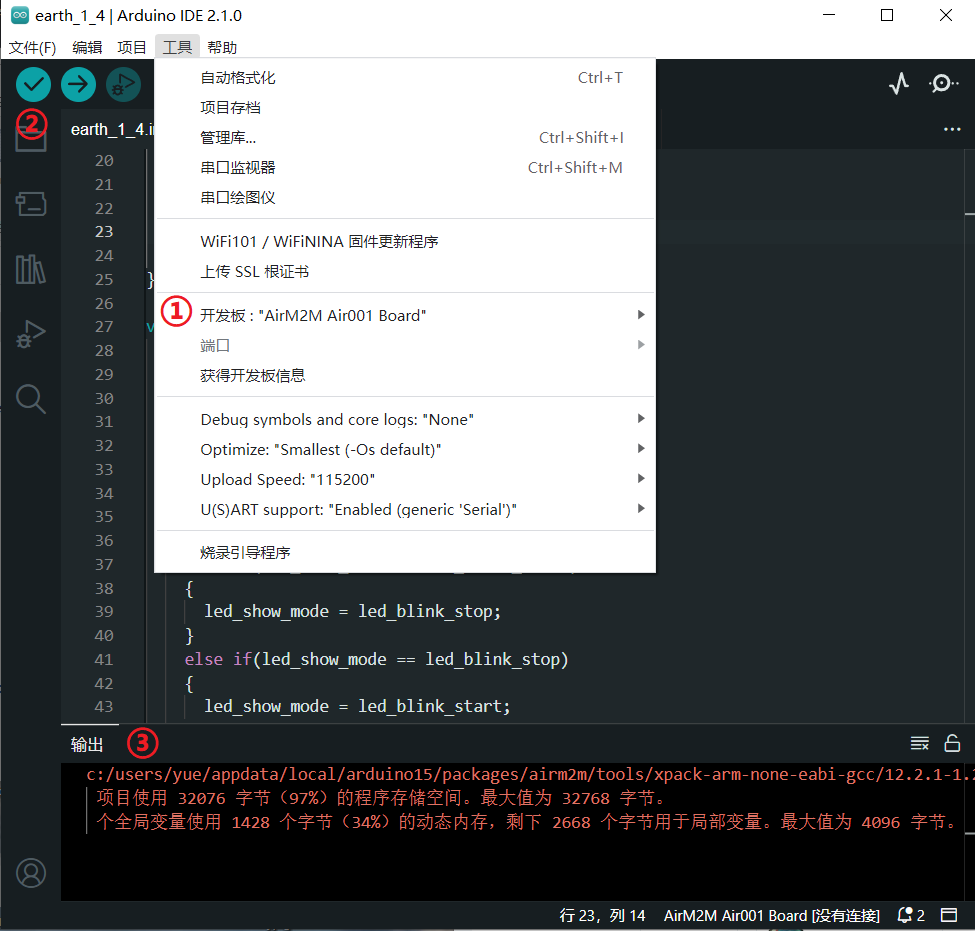Click the Verify checkmark button

33,85
